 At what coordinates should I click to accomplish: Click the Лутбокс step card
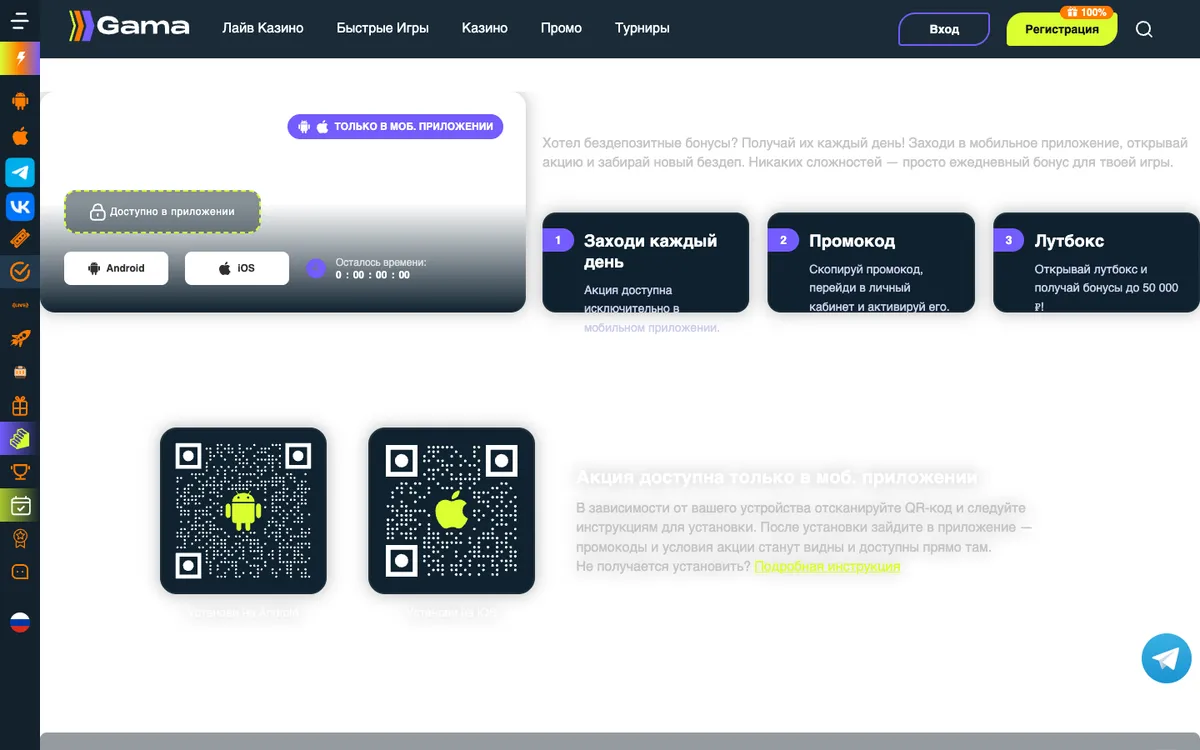coord(1096,263)
